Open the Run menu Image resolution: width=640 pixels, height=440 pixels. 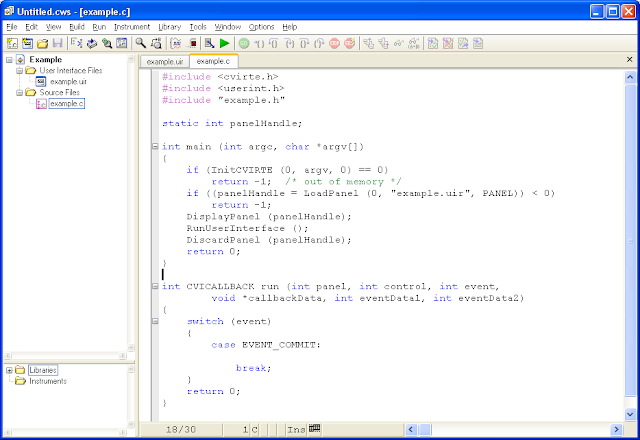click(x=99, y=27)
